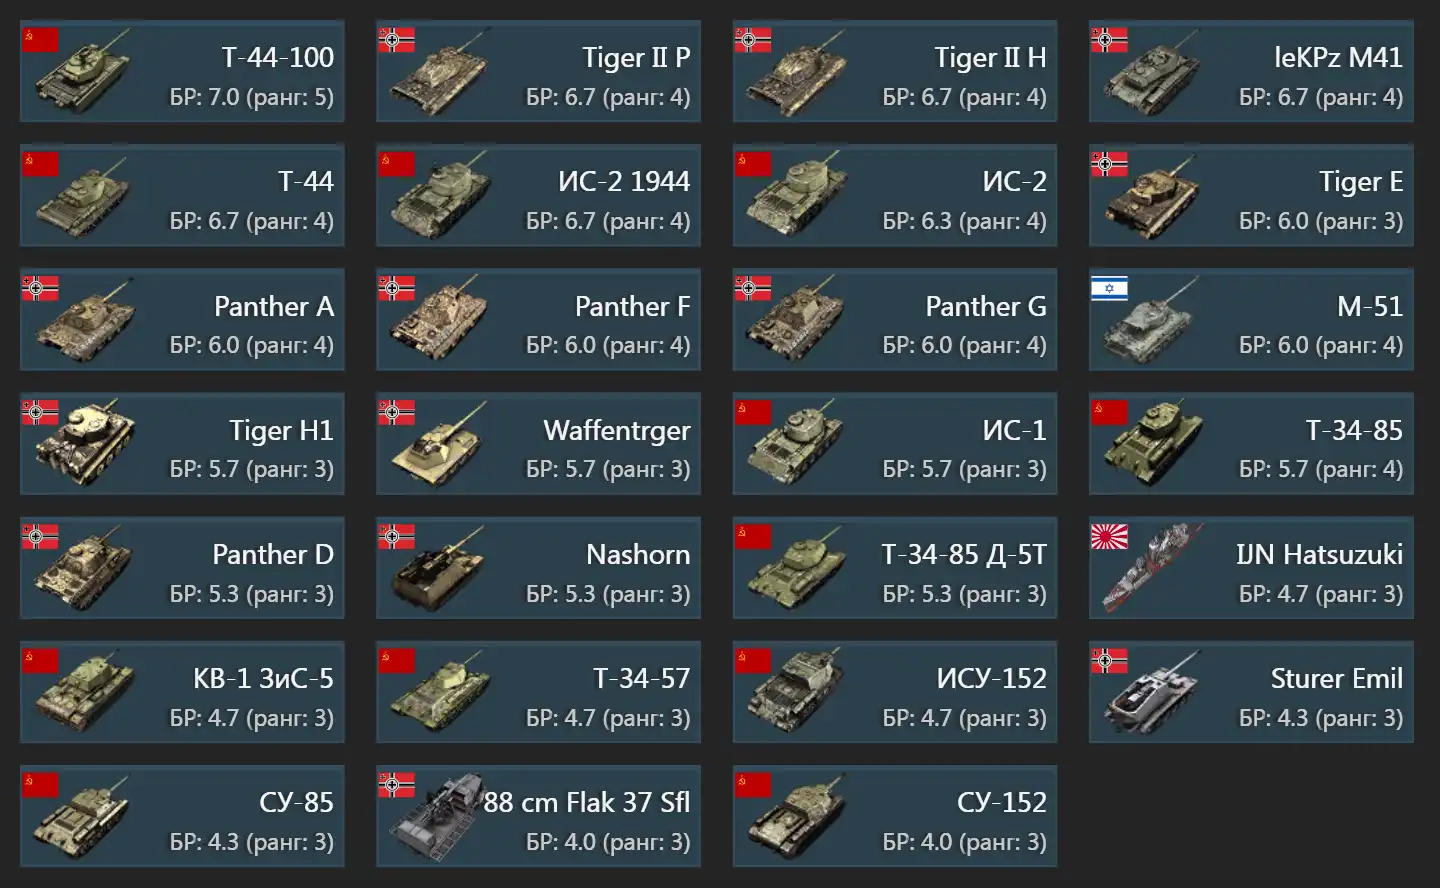
Task: Select the Waffentrger tank destroyer image
Action: pos(440,444)
